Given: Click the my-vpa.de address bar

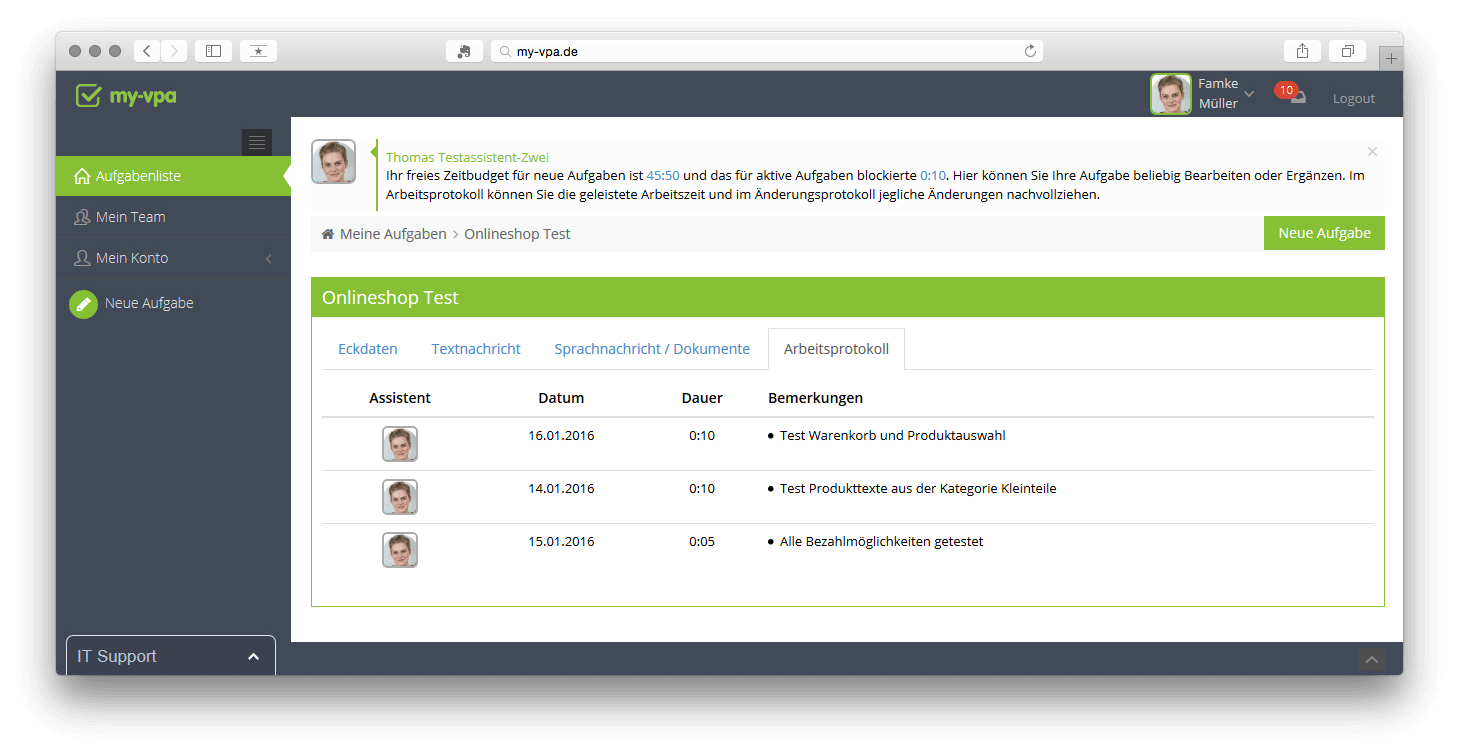Looking at the screenshot, I should (765, 51).
